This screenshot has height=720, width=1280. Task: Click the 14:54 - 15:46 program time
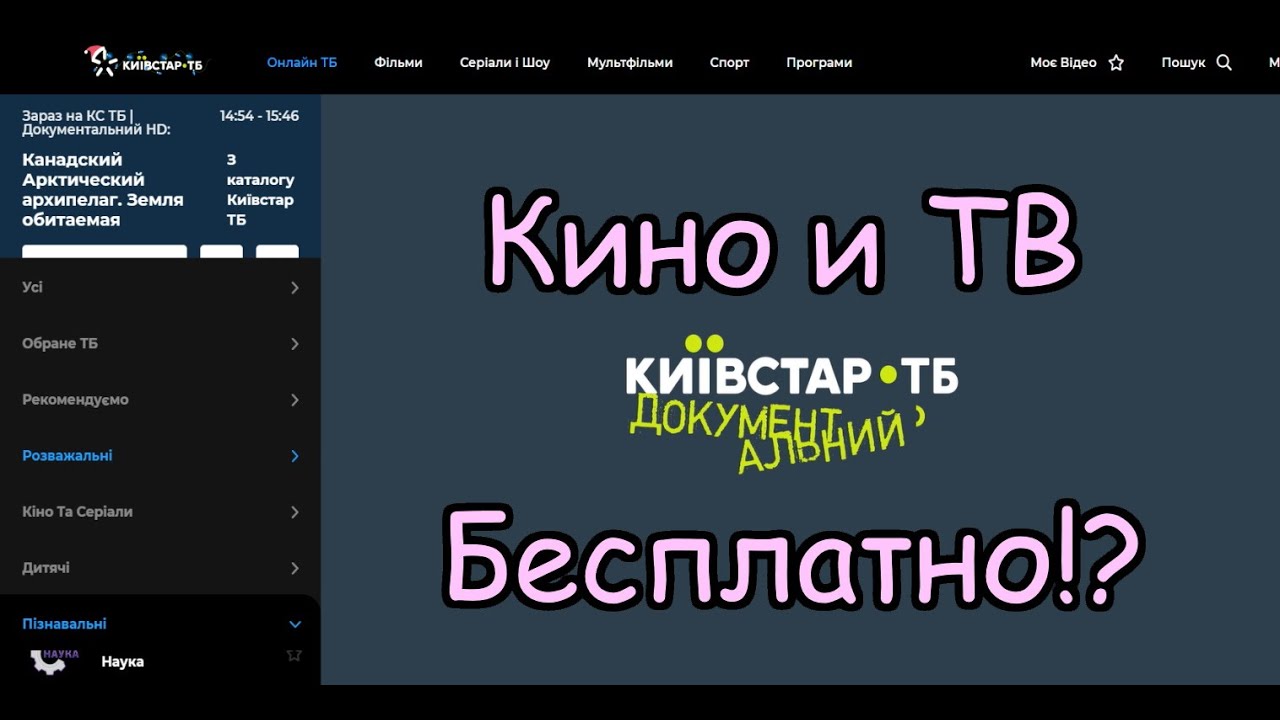pos(259,116)
